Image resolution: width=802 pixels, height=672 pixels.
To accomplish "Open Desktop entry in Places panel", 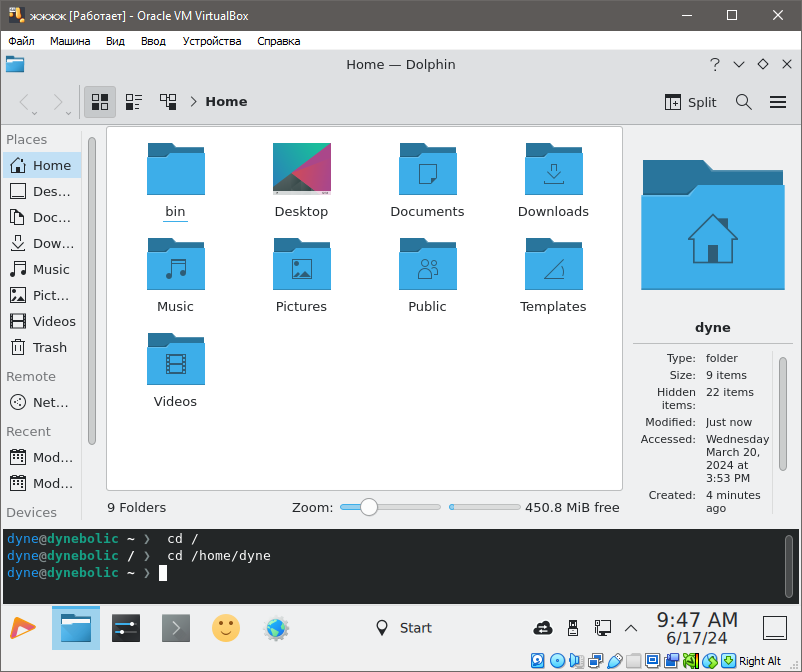I will [x=42, y=191].
